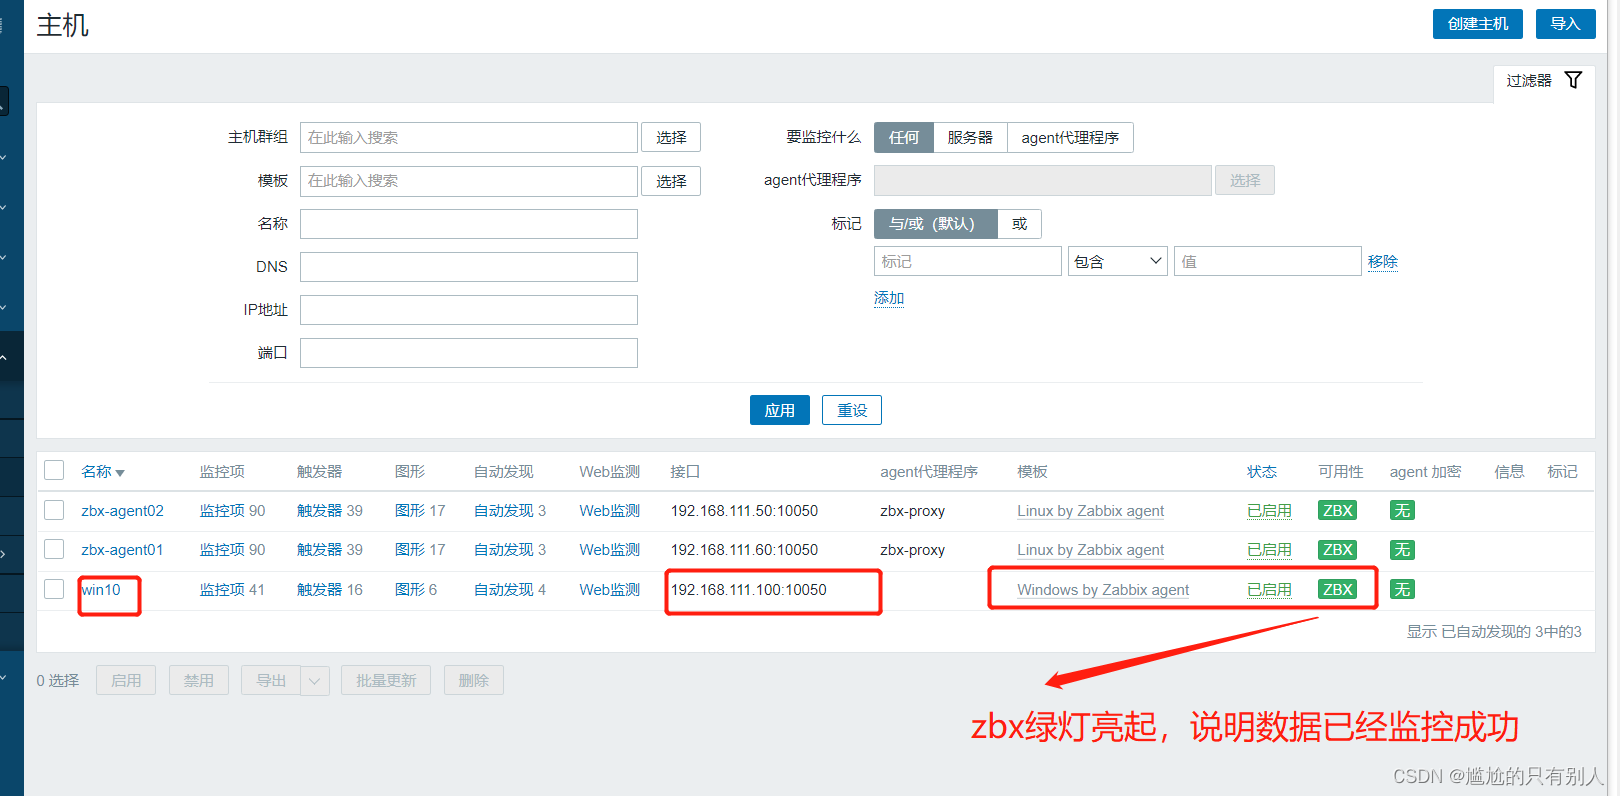
Task: Open host win10
Action: (101, 589)
